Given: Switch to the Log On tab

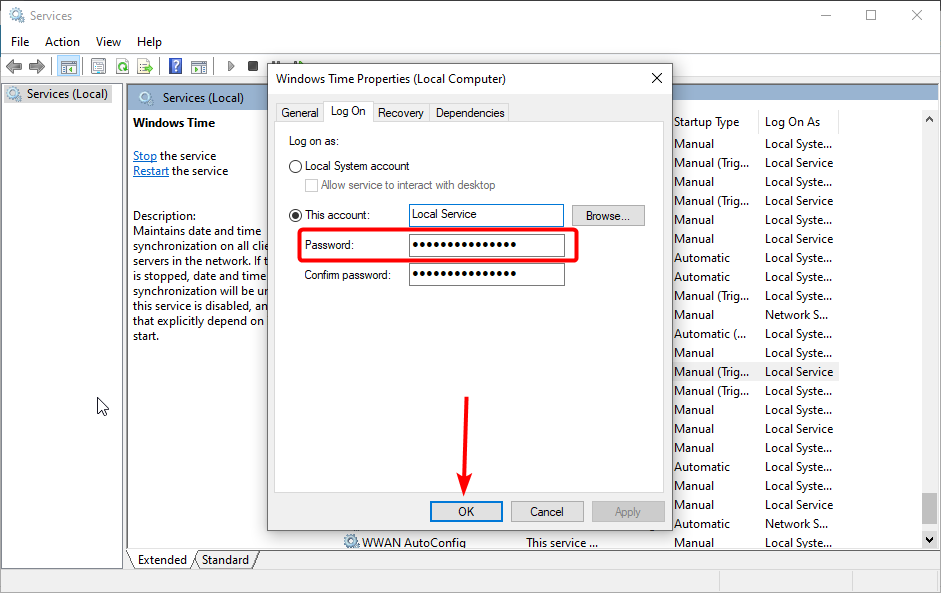Looking at the screenshot, I should [x=348, y=111].
